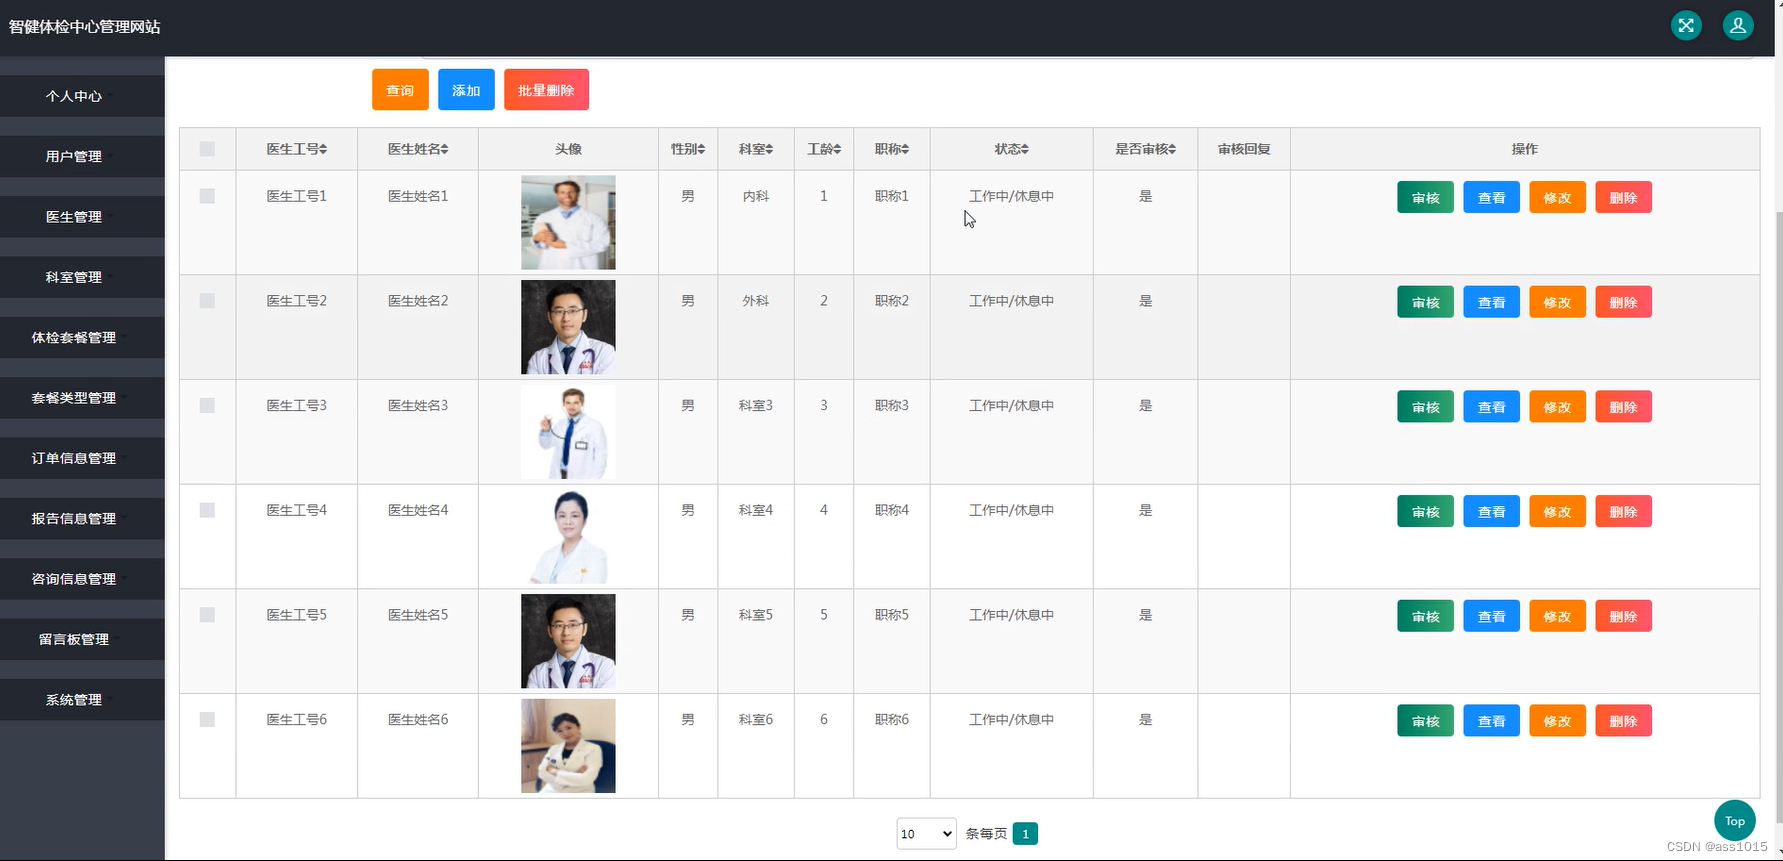Open 咨询信息管理 in the sidebar

tap(82, 579)
